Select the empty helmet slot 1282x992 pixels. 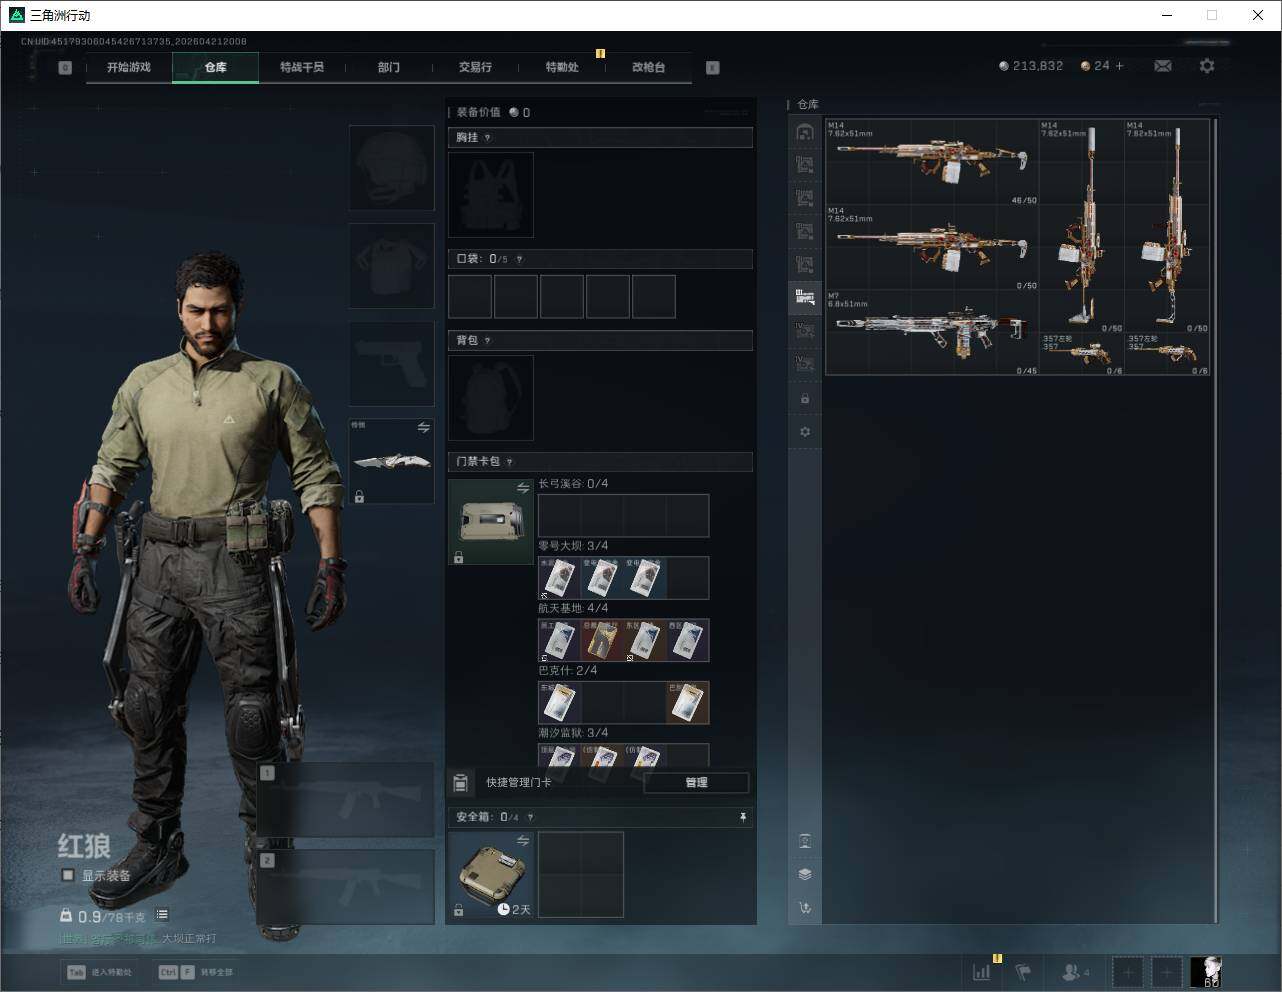click(x=392, y=168)
